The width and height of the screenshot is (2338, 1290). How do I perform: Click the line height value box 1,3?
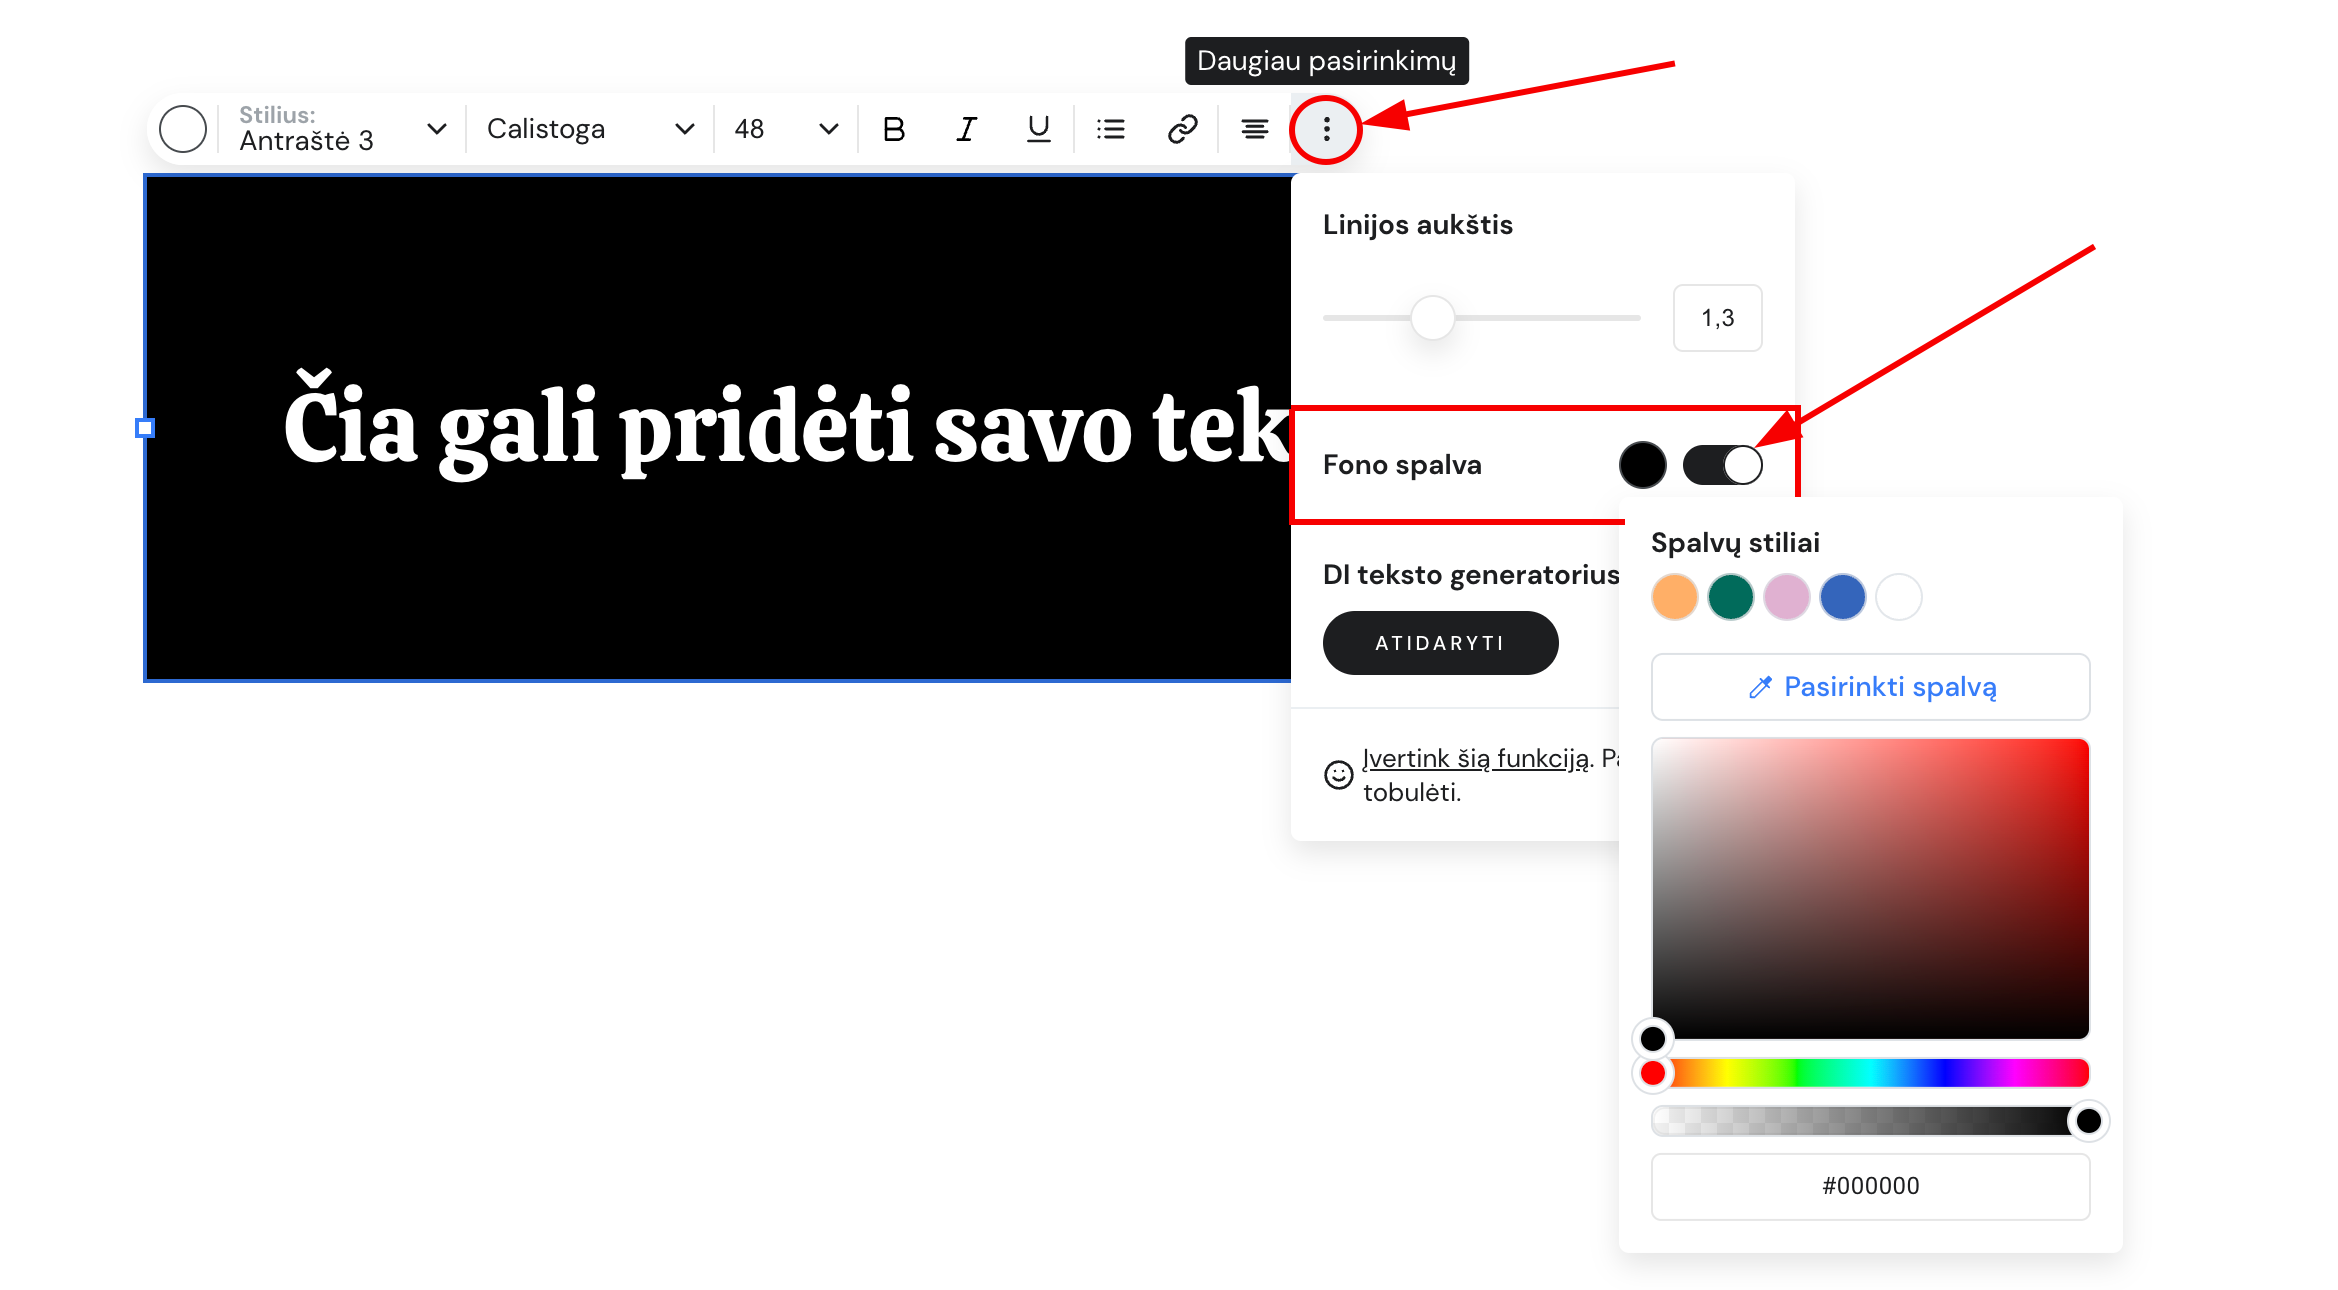pos(1717,318)
